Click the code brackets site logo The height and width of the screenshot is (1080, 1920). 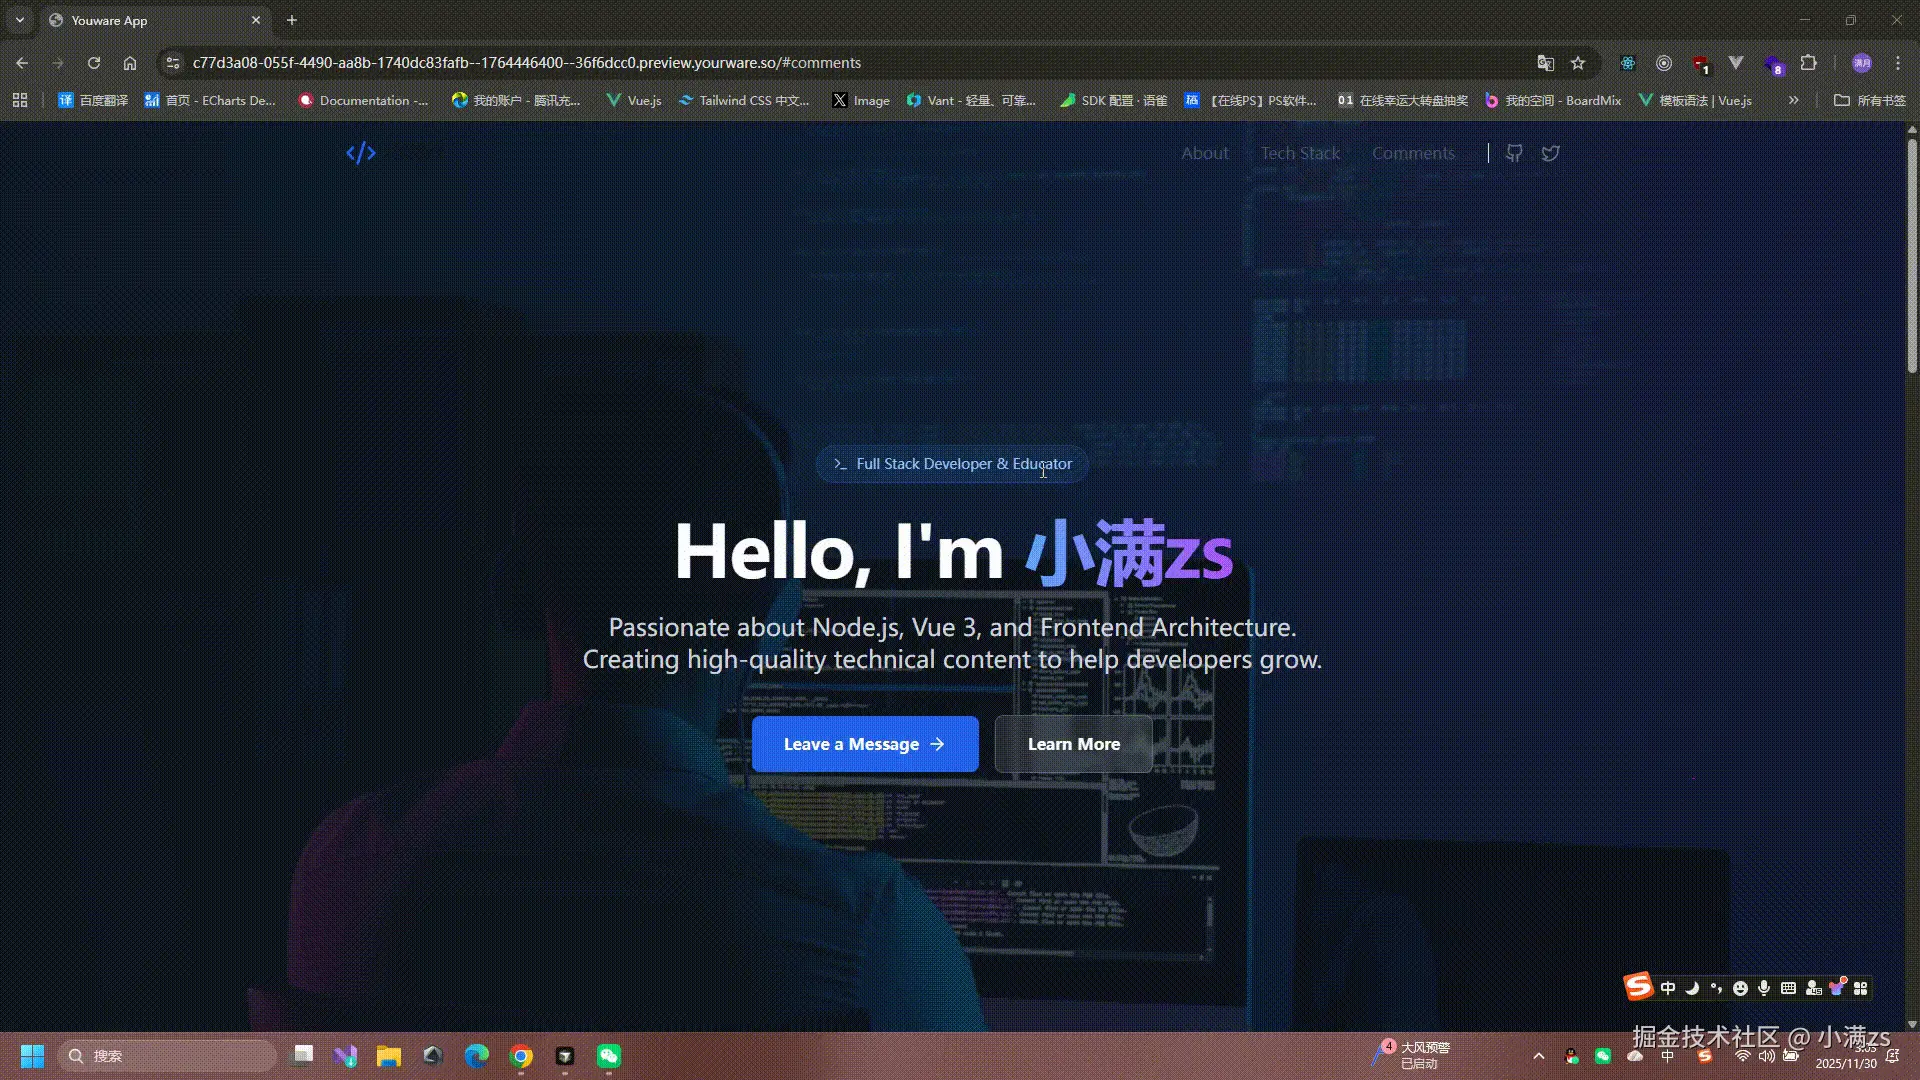click(361, 153)
